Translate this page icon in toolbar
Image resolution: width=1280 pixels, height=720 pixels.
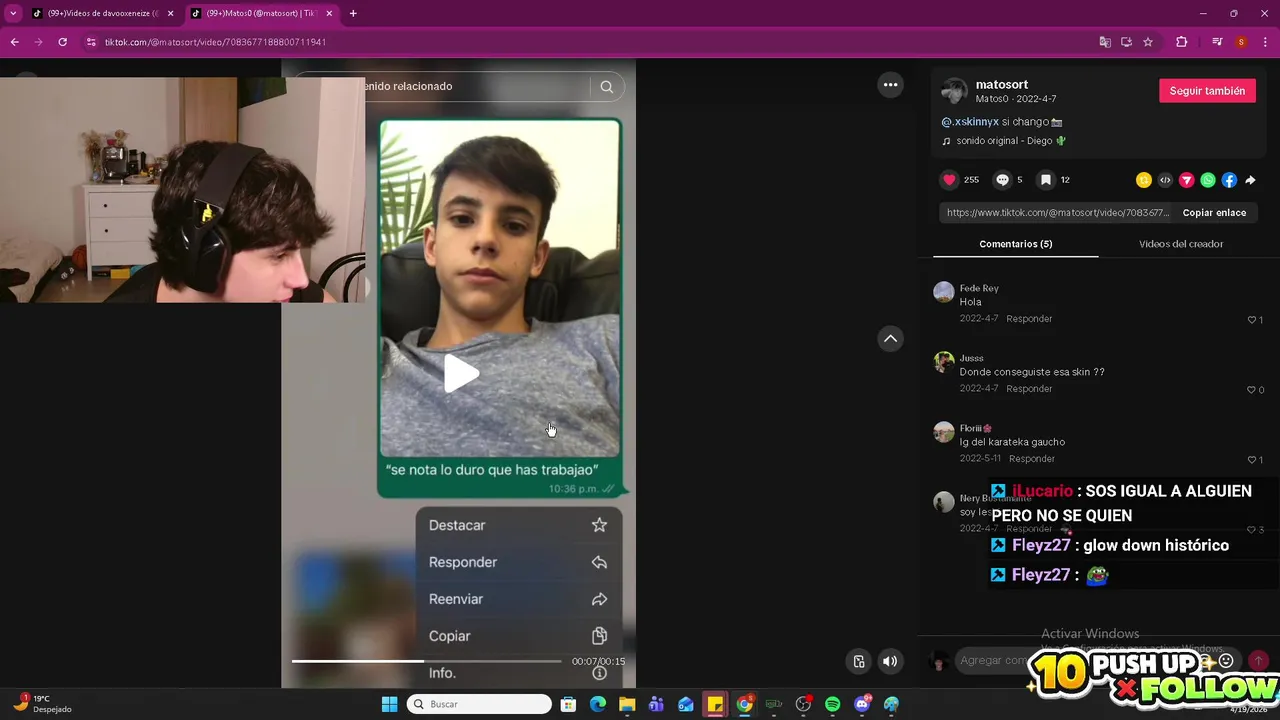[1104, 42]
